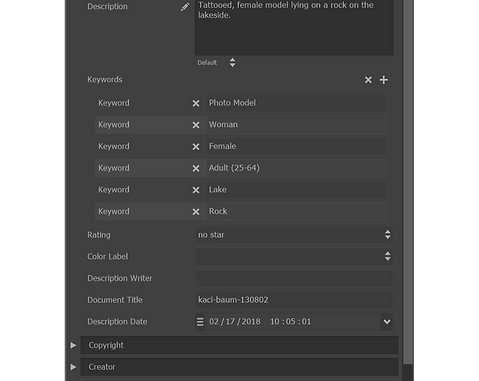Open the Default language stepper under Description
Image resolution: width=479 pixels, height=381 pixels.
click(x=232, y=62)
